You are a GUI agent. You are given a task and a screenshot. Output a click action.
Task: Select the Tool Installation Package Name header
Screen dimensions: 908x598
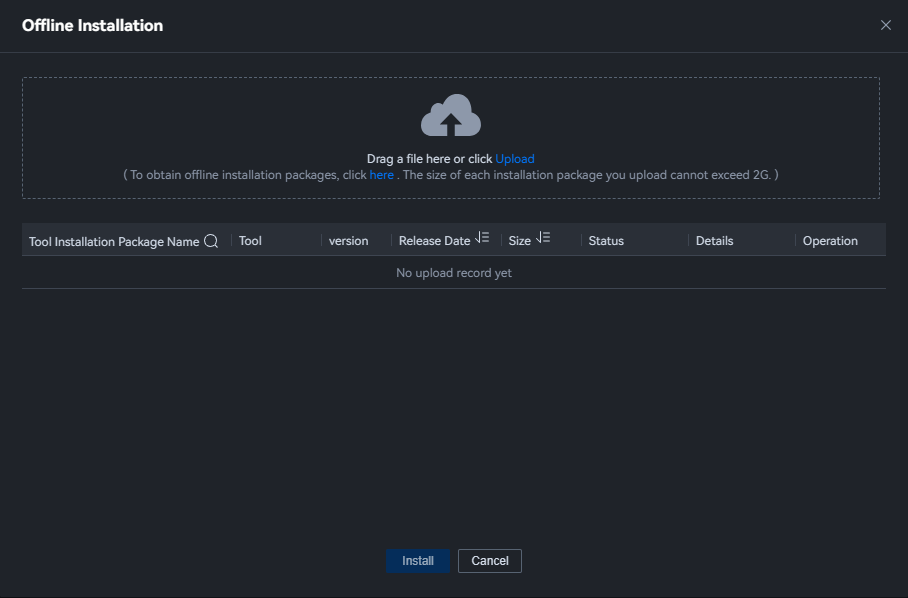(x=114, y=241)
